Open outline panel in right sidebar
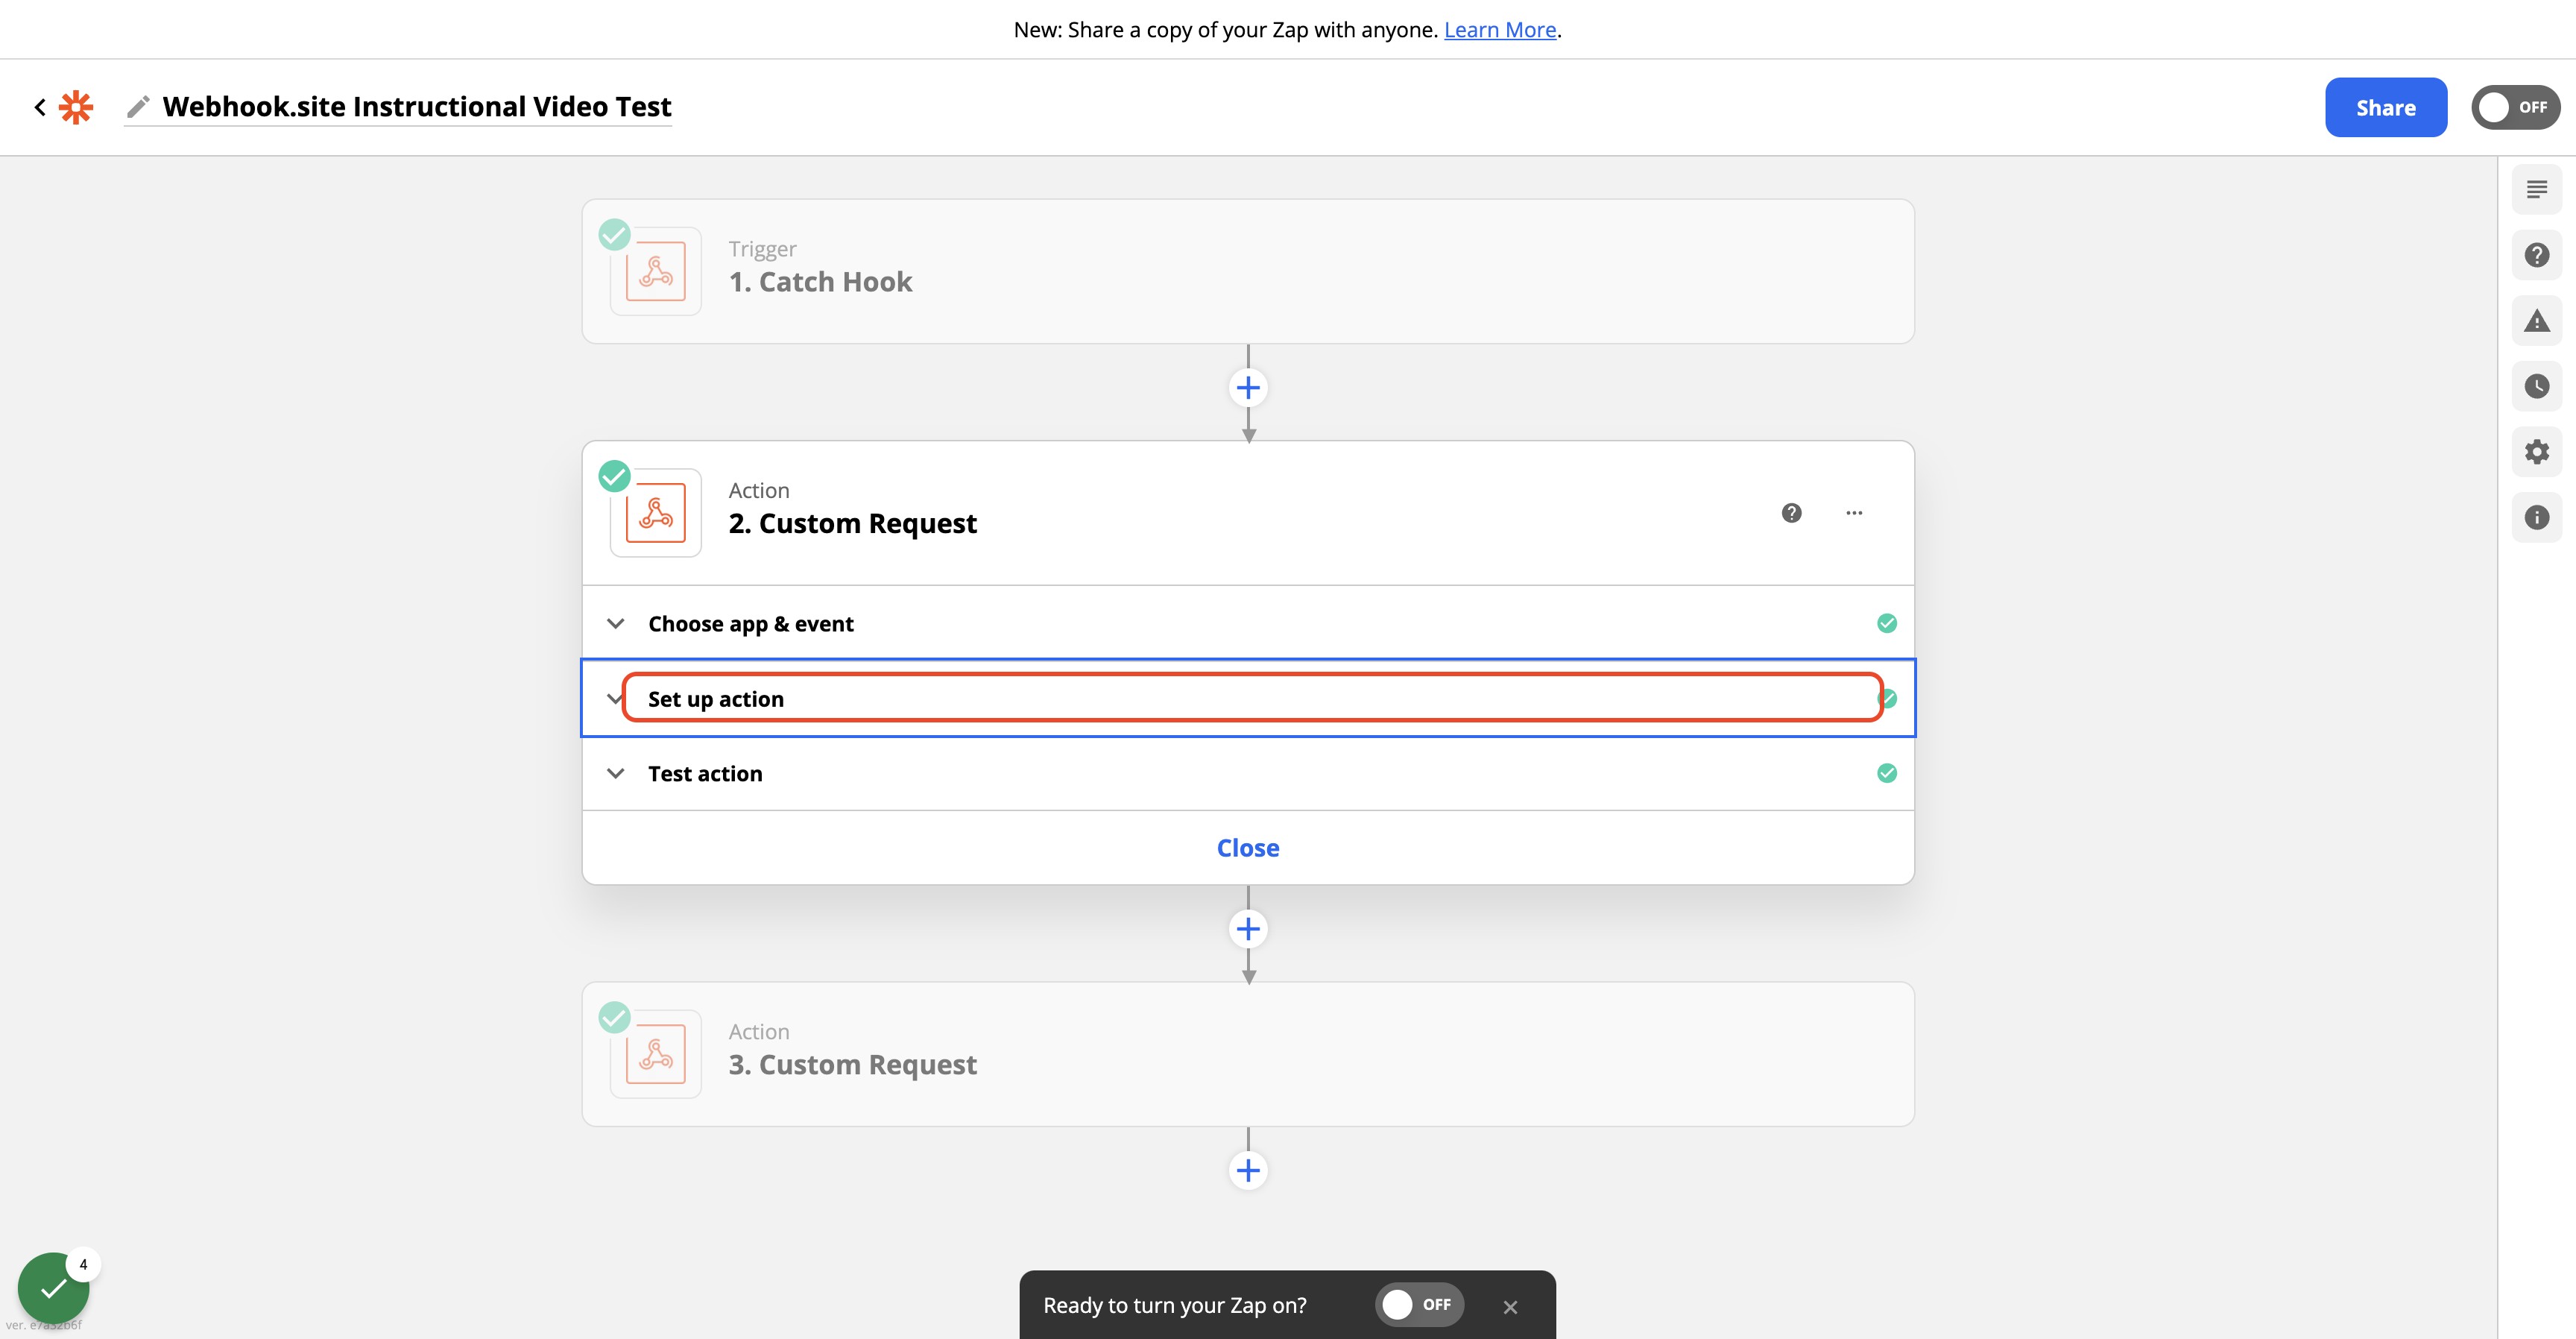2576x1339 pixels. click(x=2536, y=190)
